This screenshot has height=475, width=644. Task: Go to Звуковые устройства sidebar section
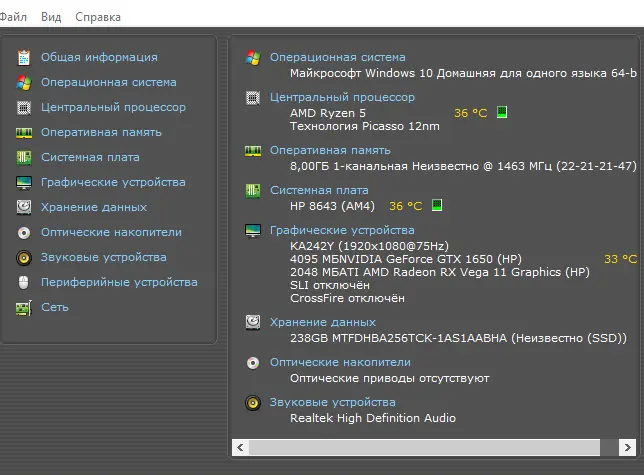(x=104, y=257)
